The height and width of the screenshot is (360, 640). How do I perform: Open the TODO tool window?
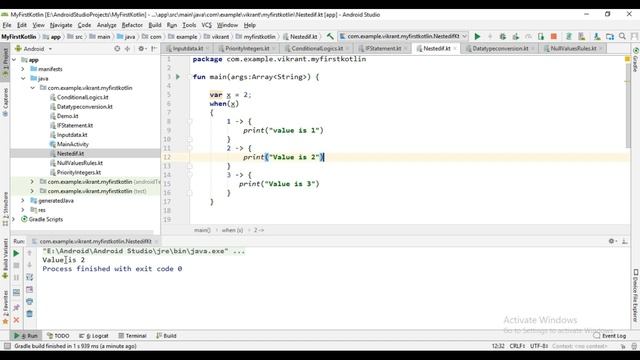pos(58,336)
